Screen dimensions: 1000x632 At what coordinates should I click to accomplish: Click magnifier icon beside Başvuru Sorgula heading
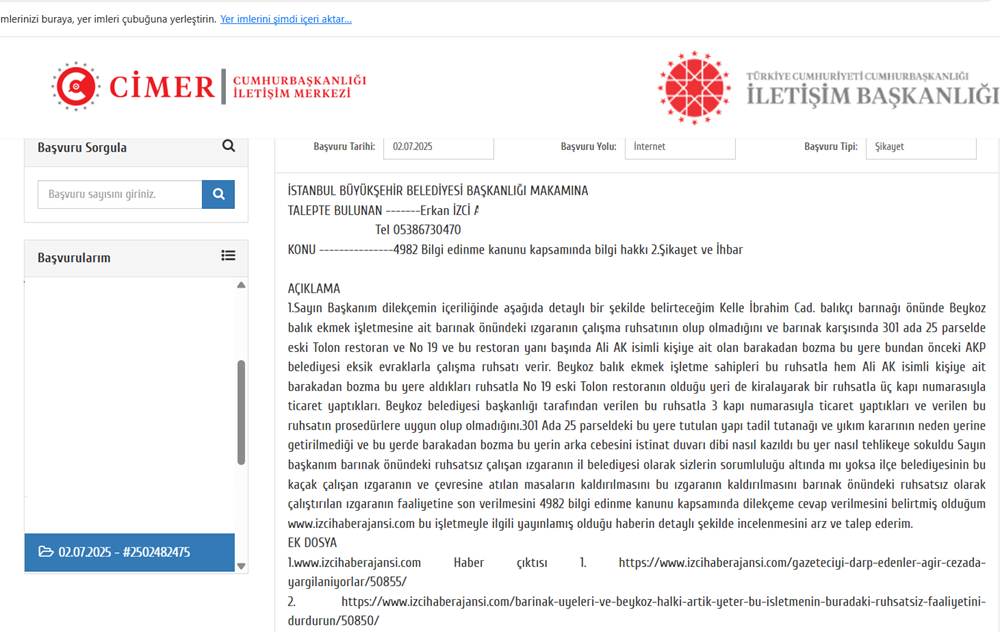point(229,147)
